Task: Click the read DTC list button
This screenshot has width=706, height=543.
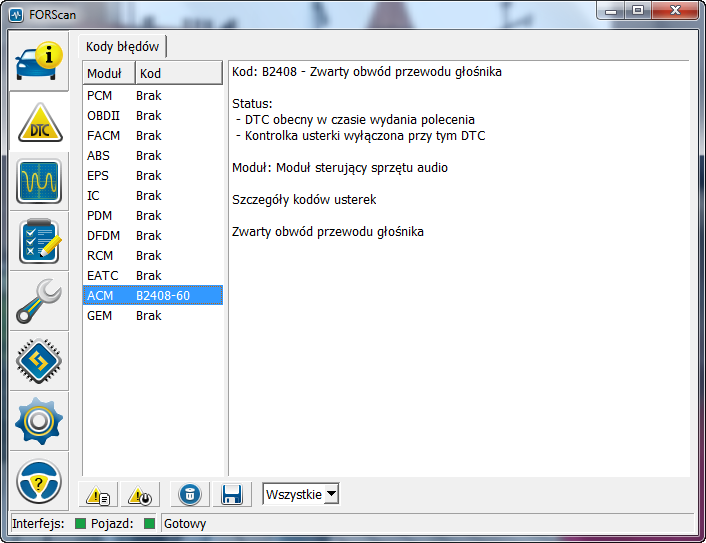Action: pyautogui.click(x=98, y=495)
